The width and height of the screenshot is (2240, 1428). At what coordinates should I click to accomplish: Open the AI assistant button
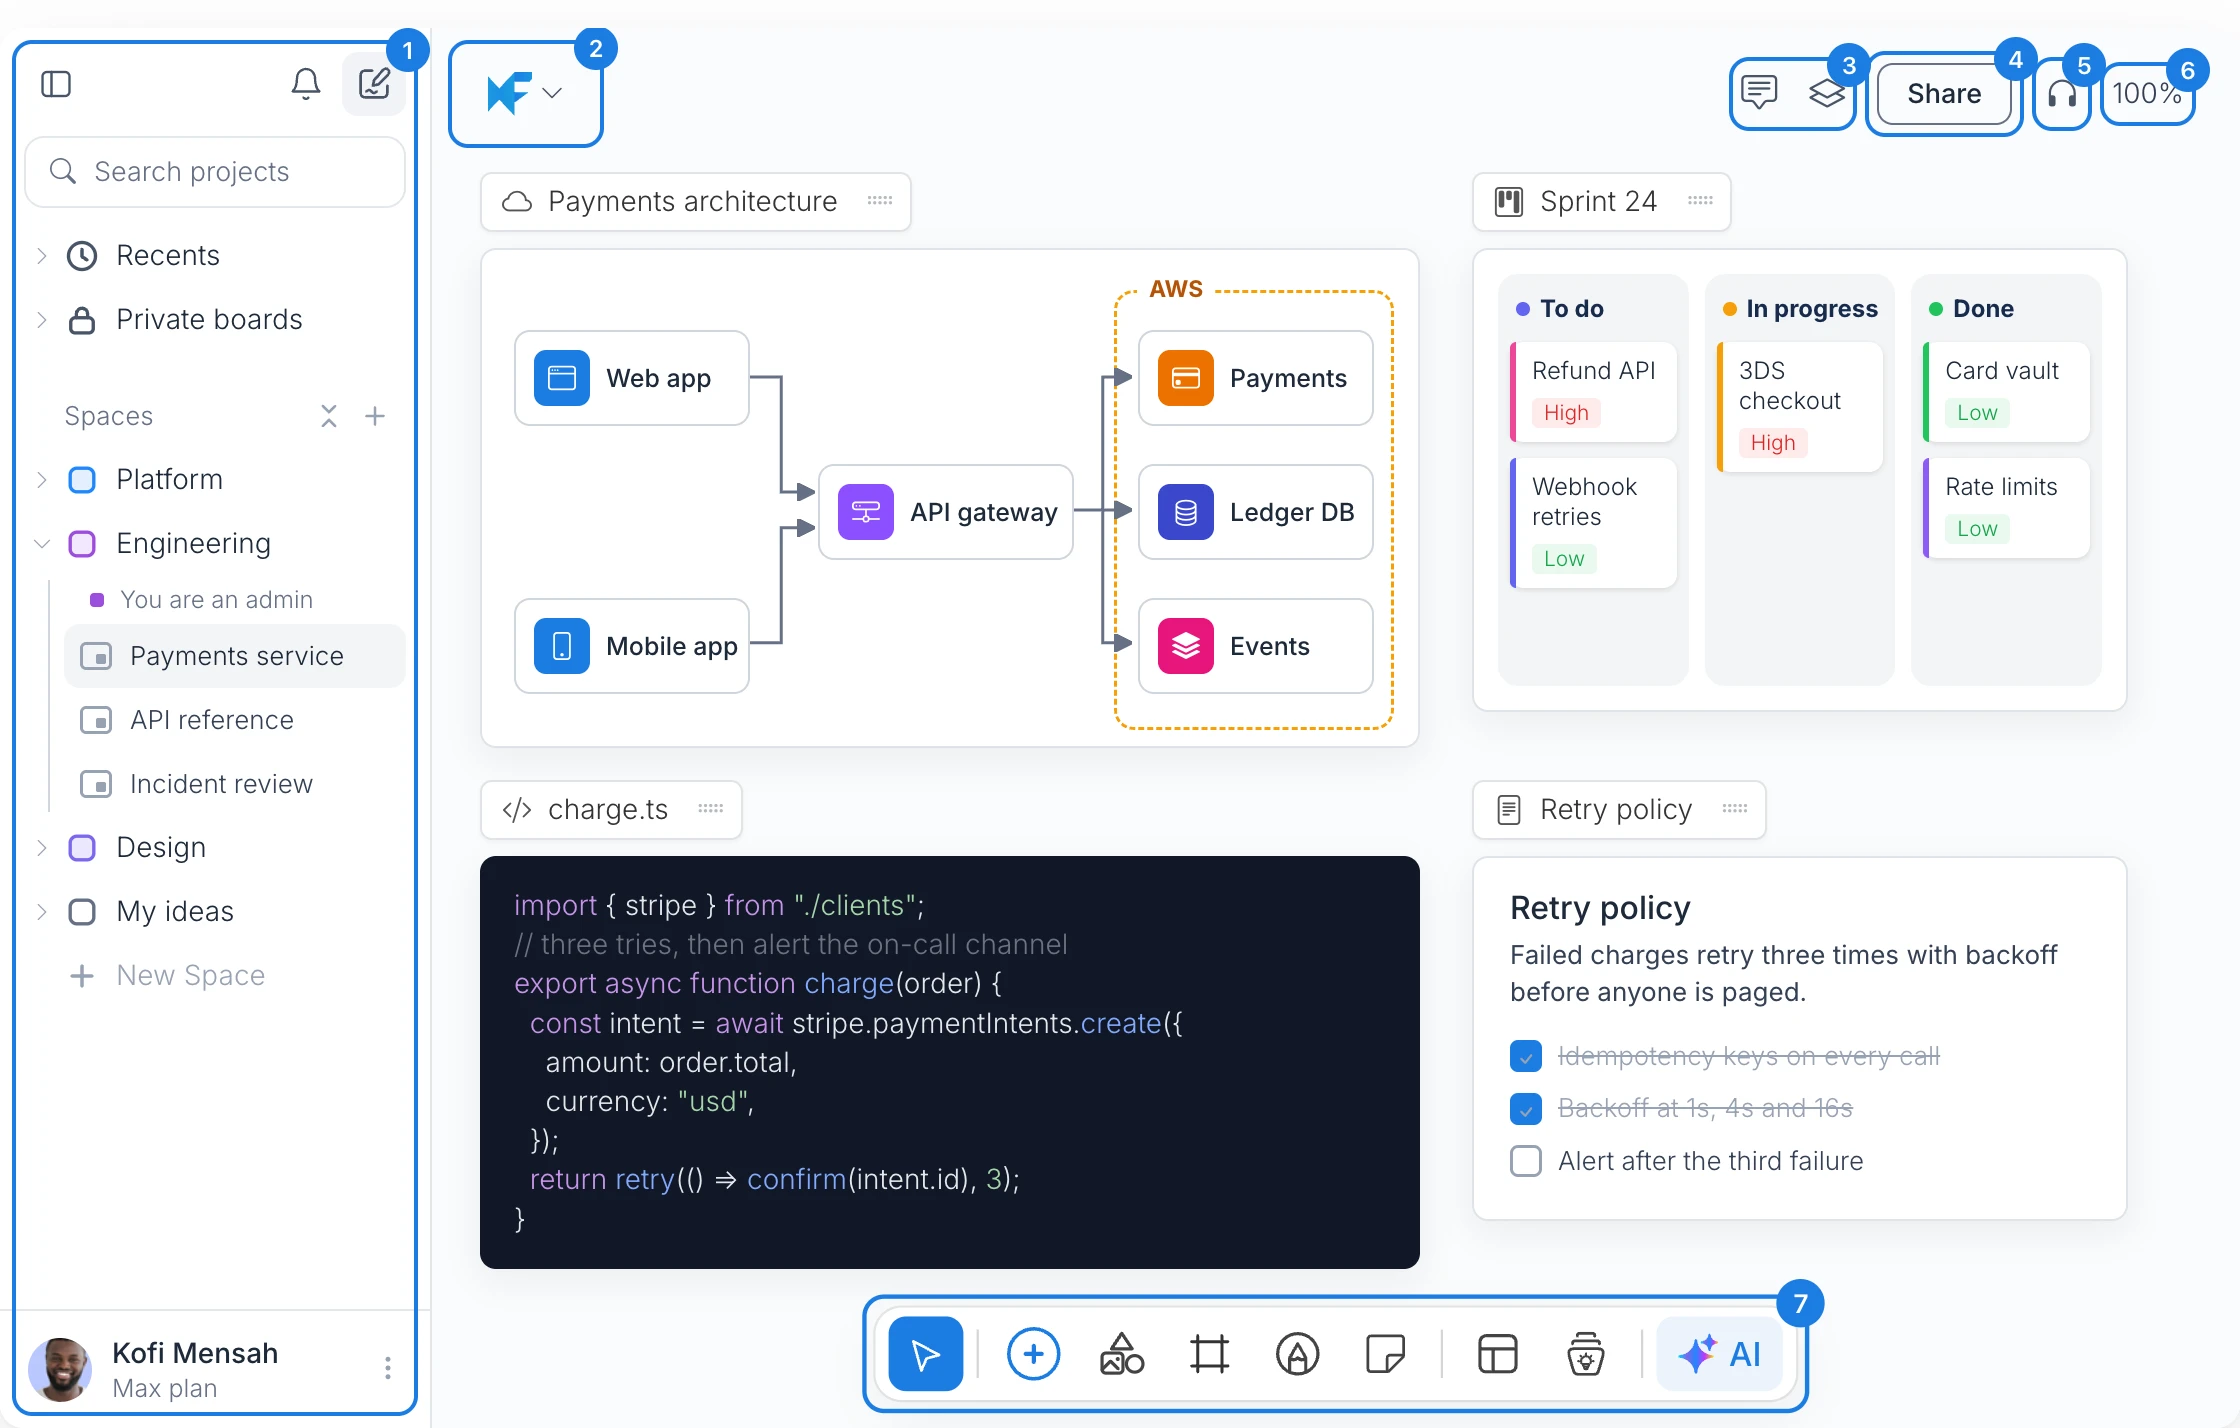click(x=1720, y=1354)
